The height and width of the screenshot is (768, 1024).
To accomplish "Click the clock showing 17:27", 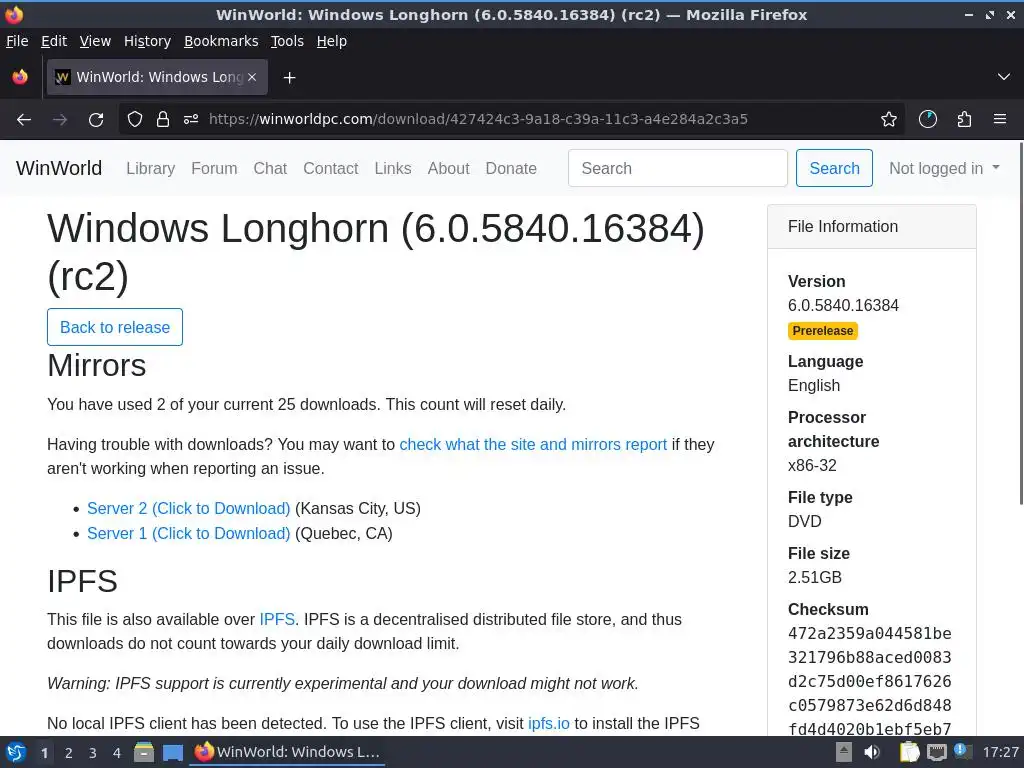I will point(1000,752).
